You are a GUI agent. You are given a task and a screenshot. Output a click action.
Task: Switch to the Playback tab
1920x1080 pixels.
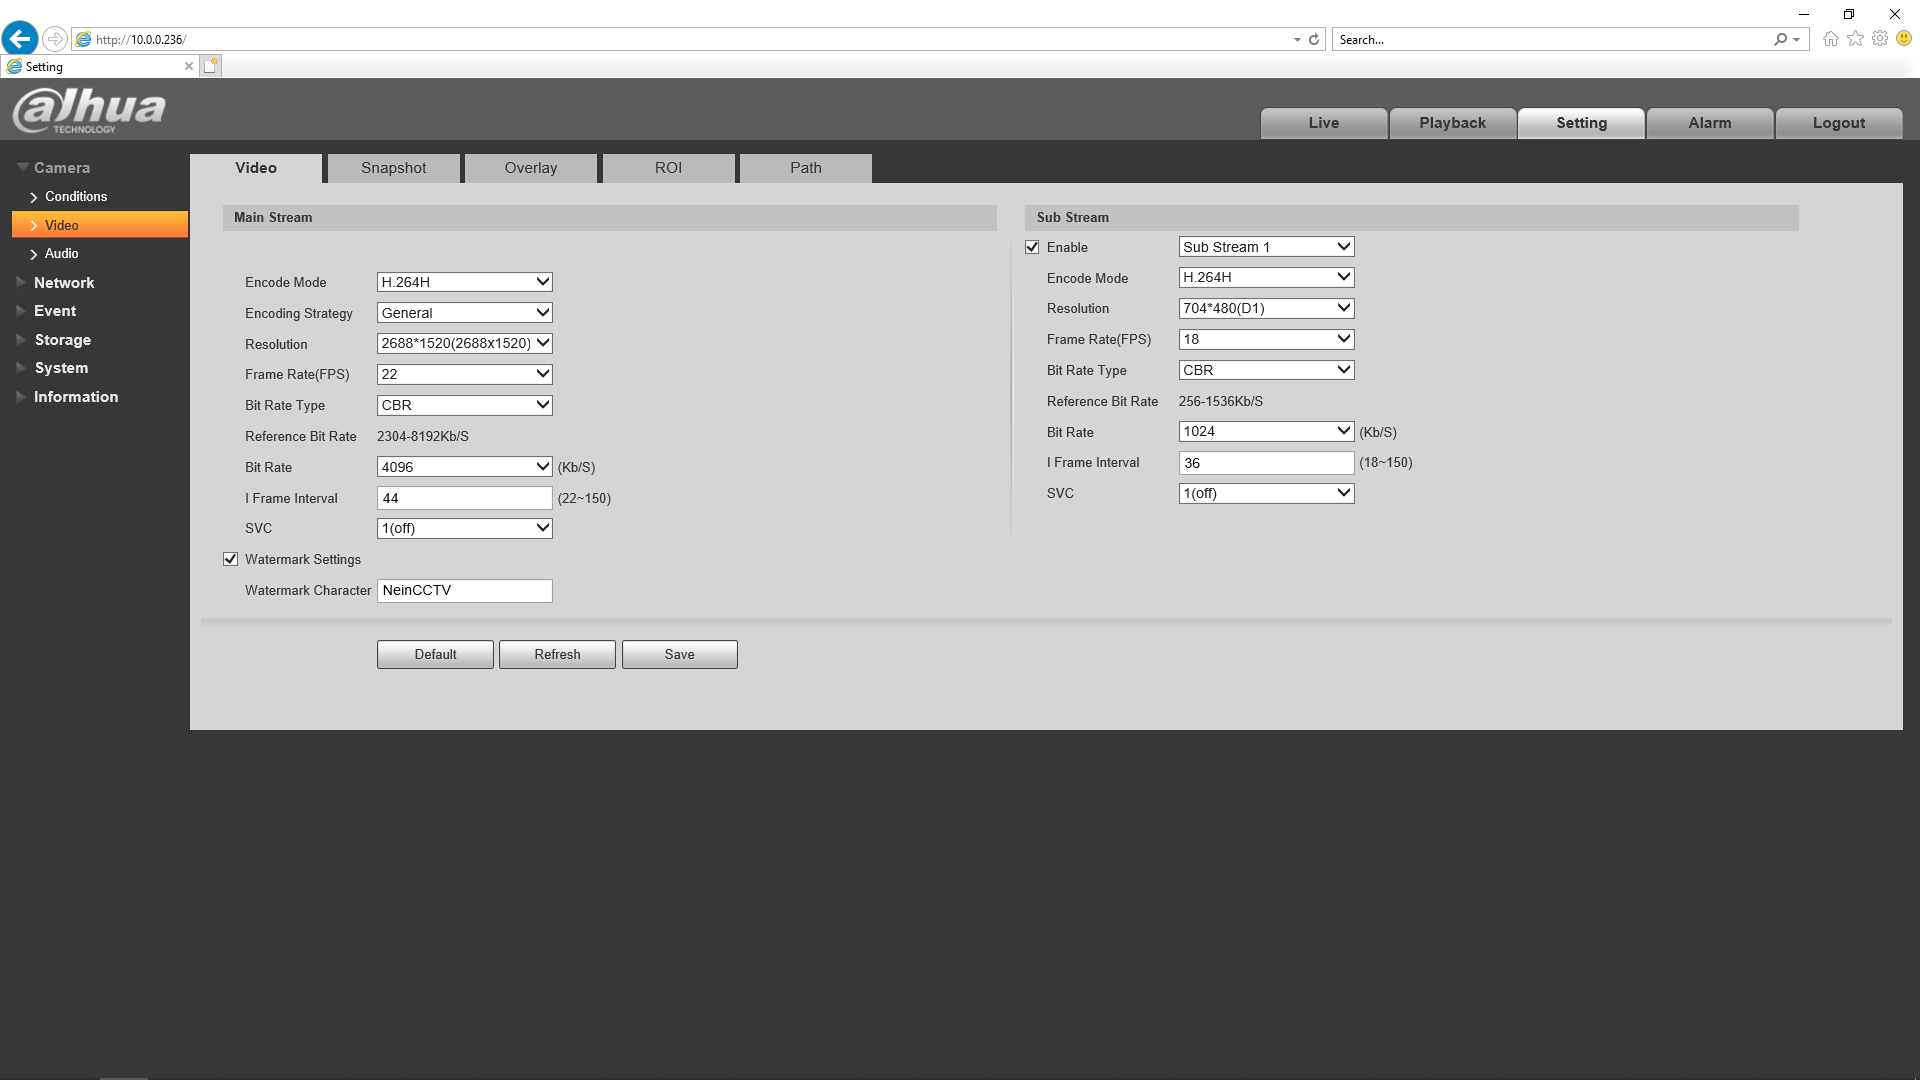point(1452,123)
